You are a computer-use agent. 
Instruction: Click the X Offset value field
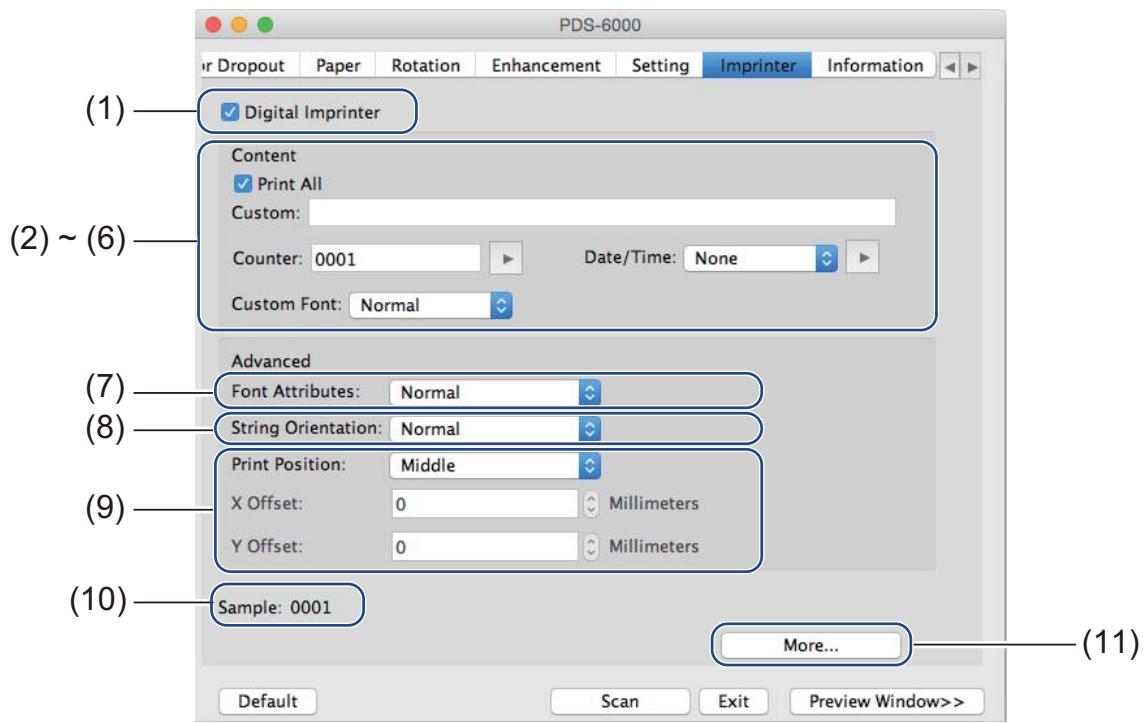[484, 503]
